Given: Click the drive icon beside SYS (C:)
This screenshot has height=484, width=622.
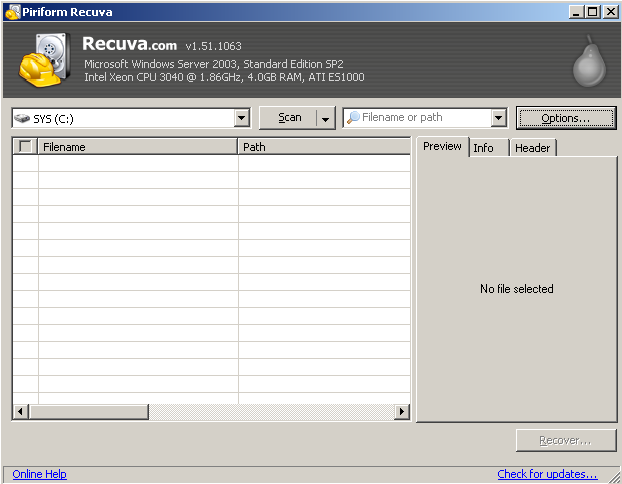Looking at the screenshot, I should [x=22, y=118].
